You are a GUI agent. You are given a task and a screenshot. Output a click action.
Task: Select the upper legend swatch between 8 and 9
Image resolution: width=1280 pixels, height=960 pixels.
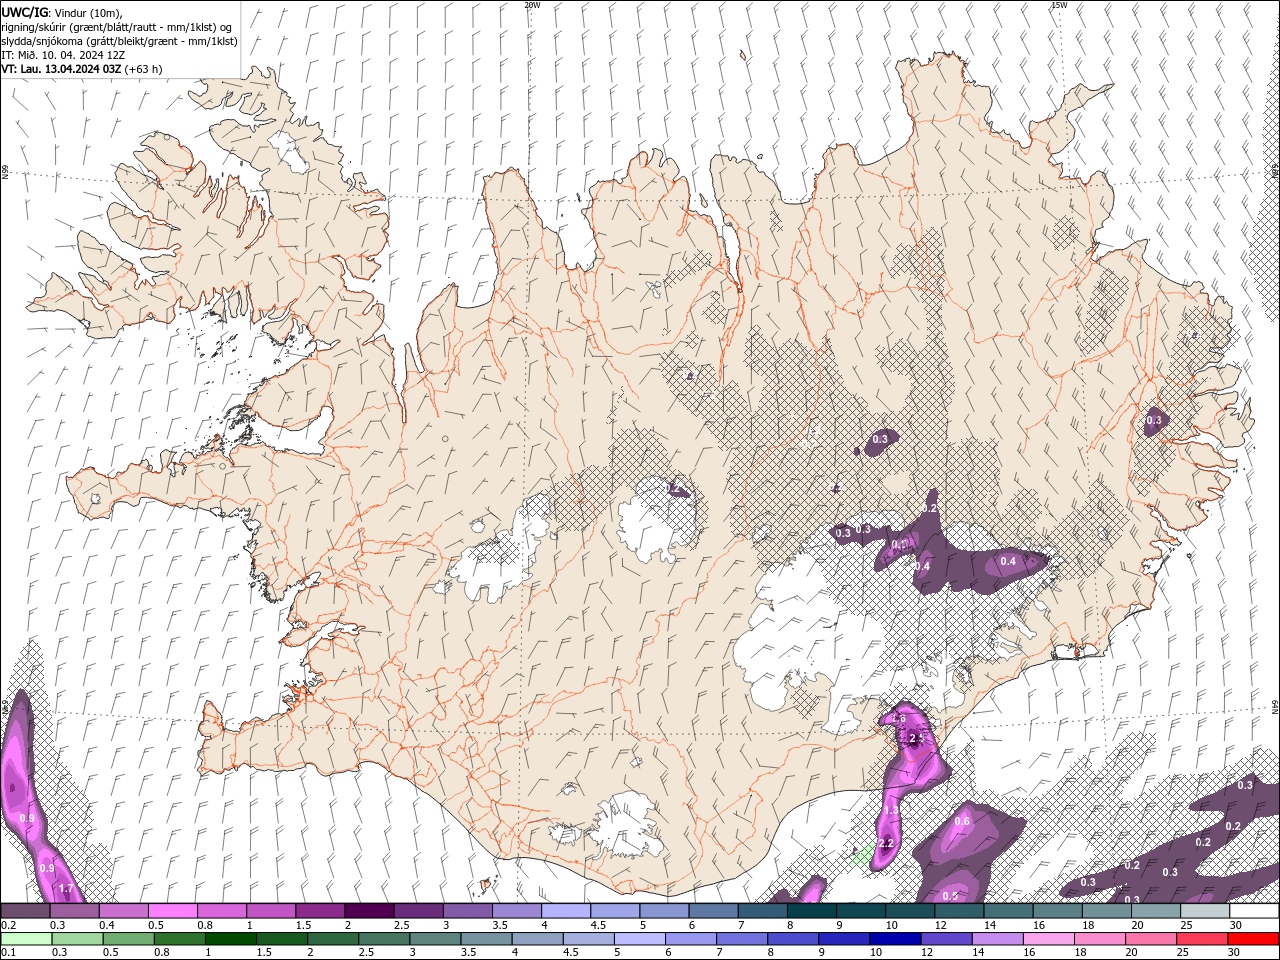[811, 910]
